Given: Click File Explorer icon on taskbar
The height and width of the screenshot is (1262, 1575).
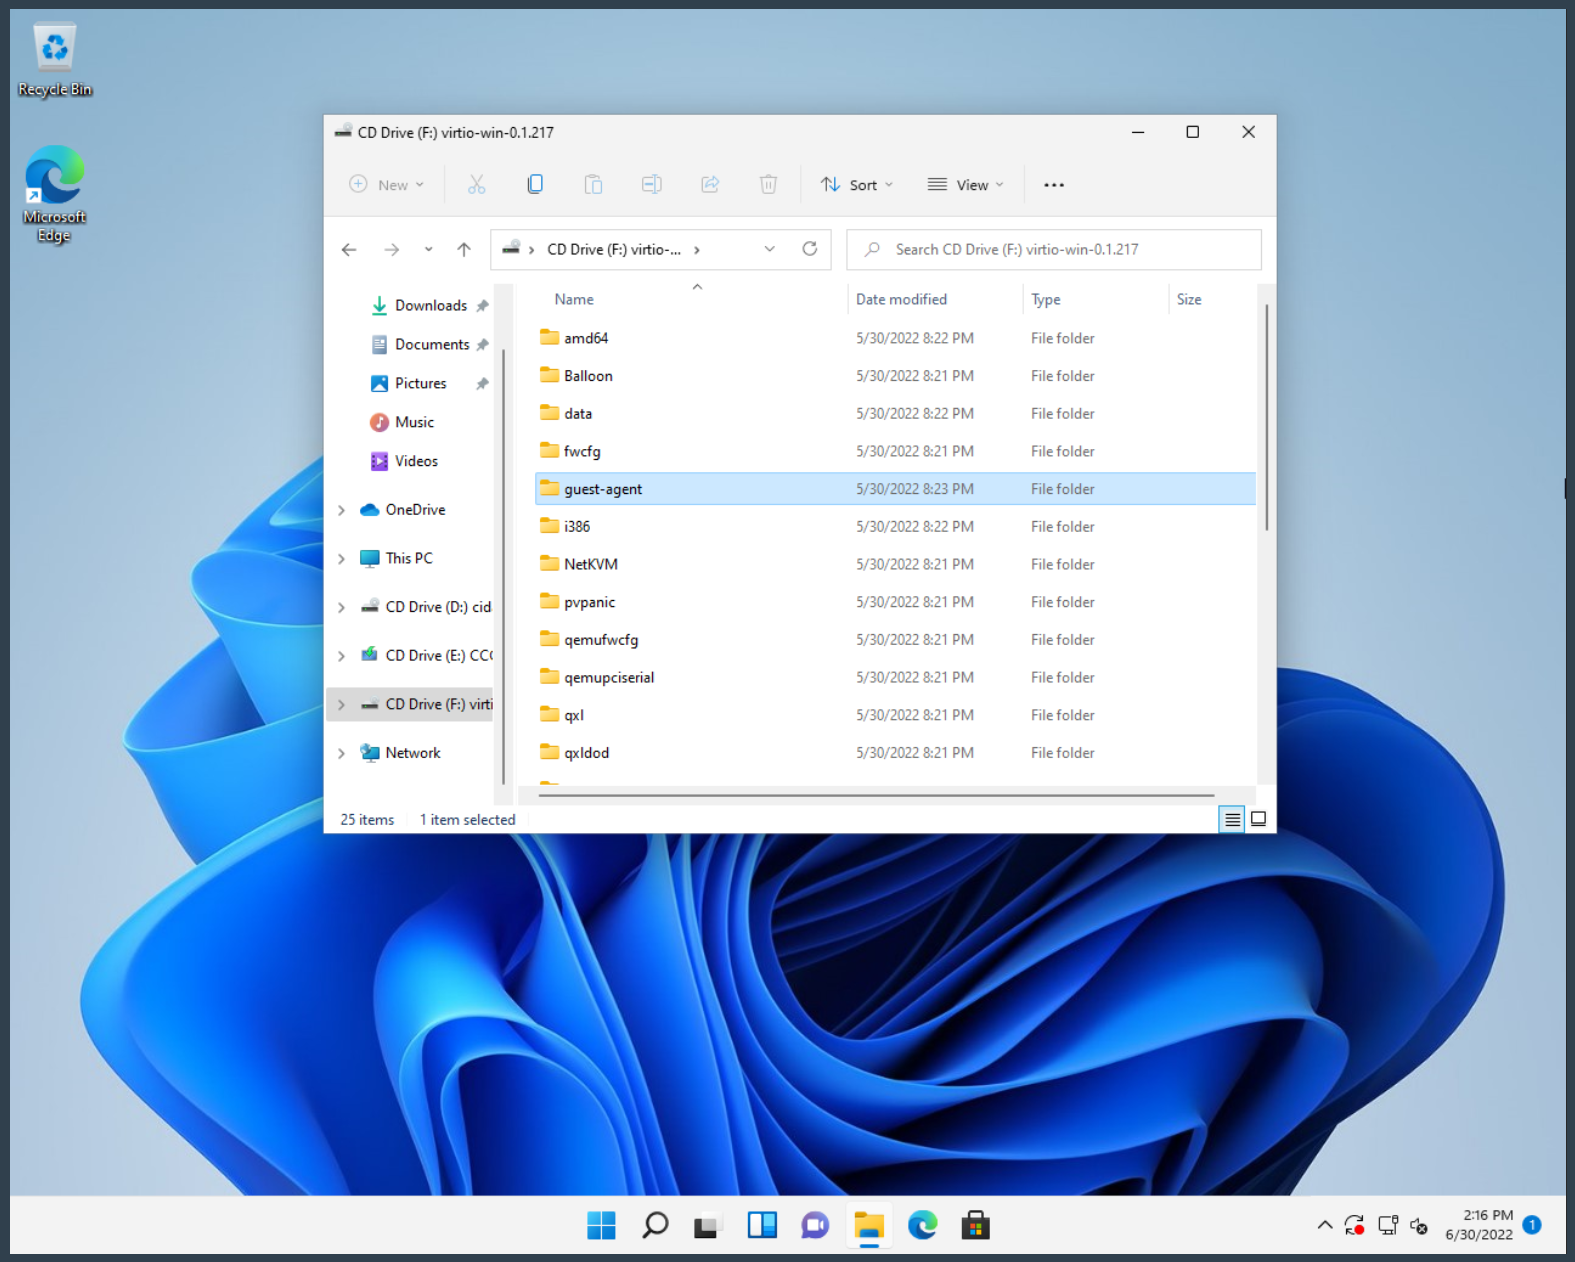Looking at the screenshot, I should (869, 1225).
